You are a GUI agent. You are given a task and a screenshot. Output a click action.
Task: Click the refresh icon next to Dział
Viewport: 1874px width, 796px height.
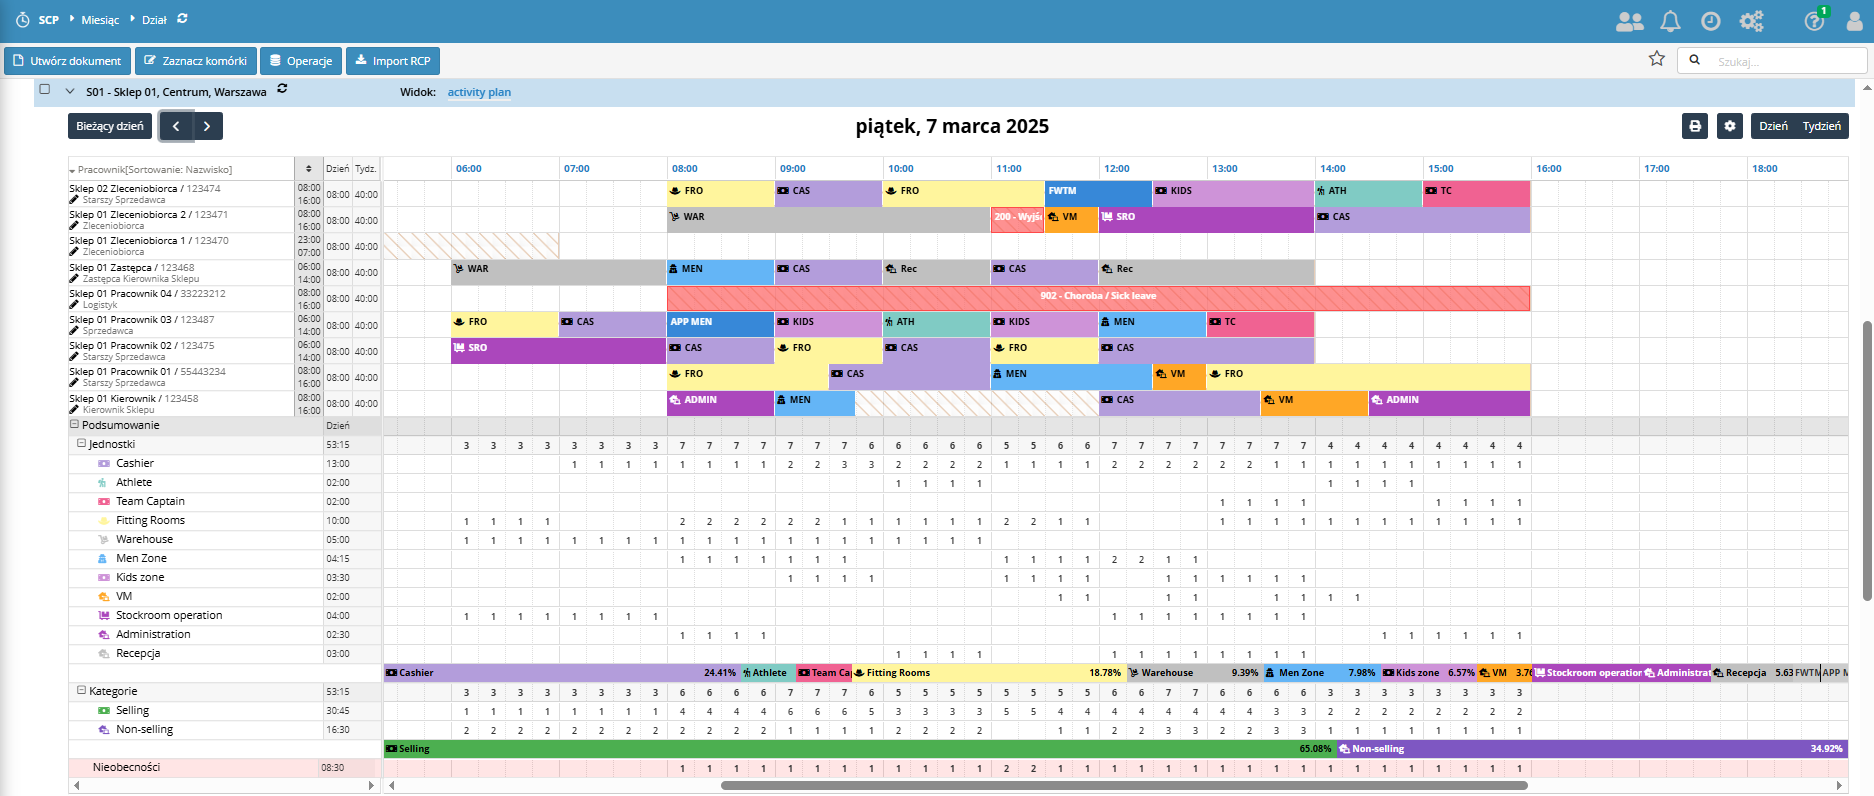182,19
